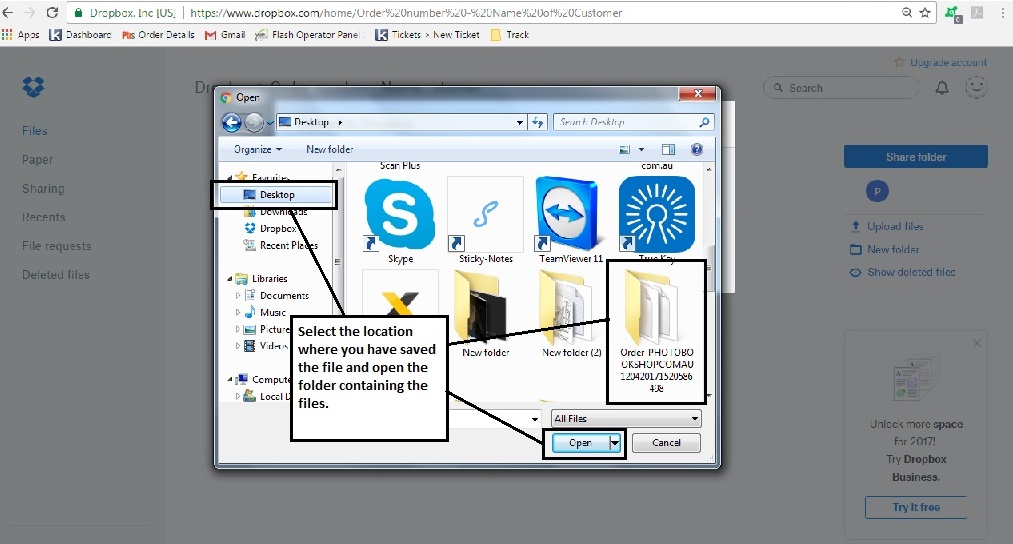The height and width of the screenshot is (544, 1013).
Task: Select the True Key shortcut icon
Action: click(x=656, y=215)
